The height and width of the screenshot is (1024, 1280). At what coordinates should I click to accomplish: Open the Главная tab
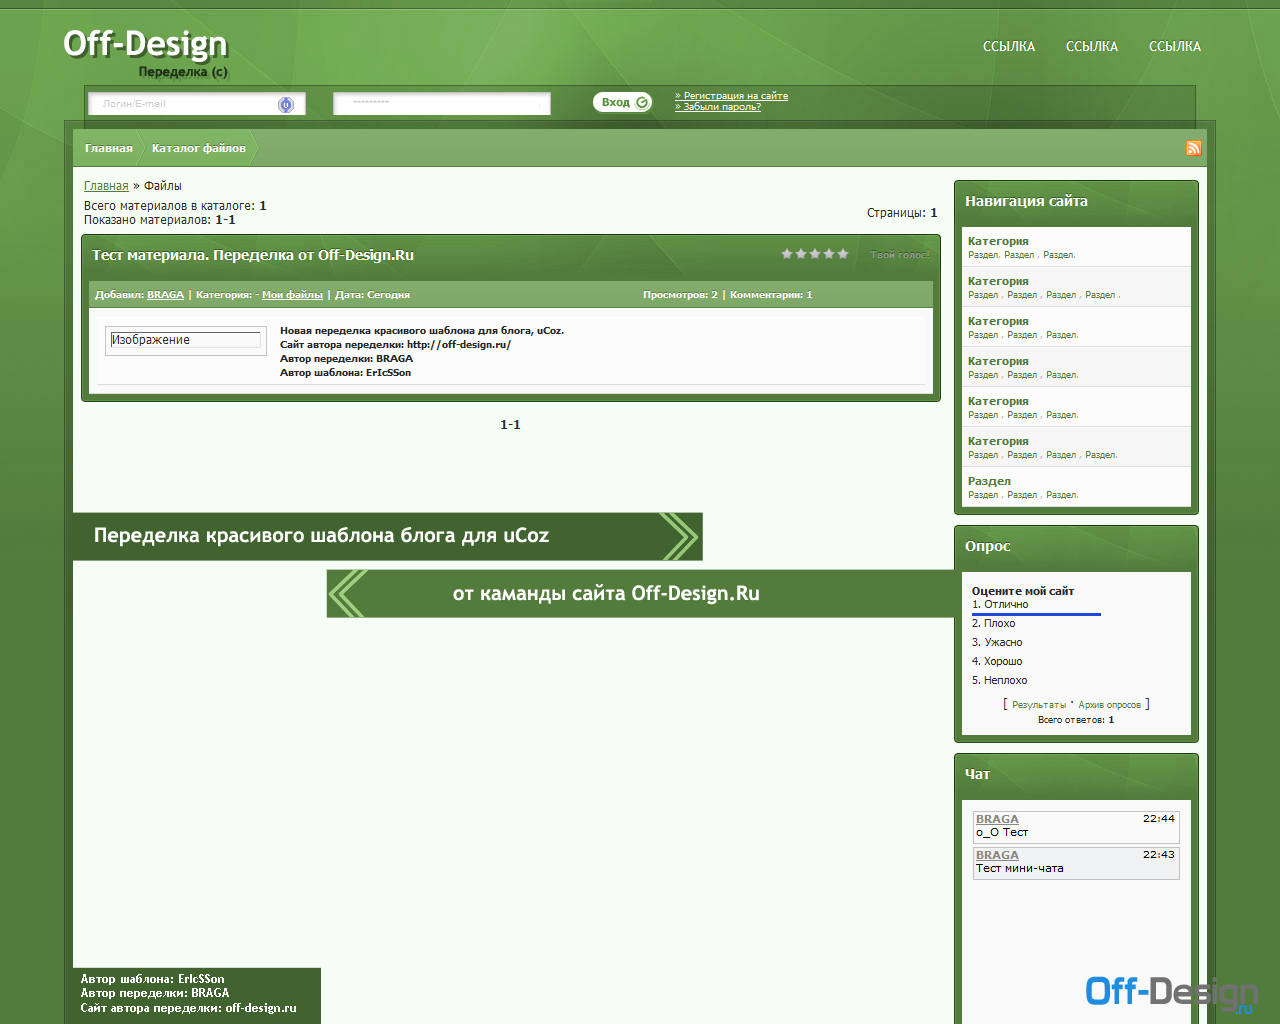point(108,147)
